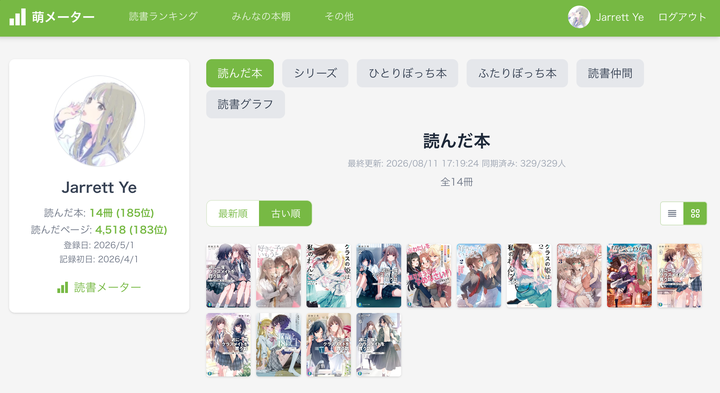Viewport: 720px width, 393px height.
Task: Open the 読書メーター profile link
Action: (x=99, y=287)
